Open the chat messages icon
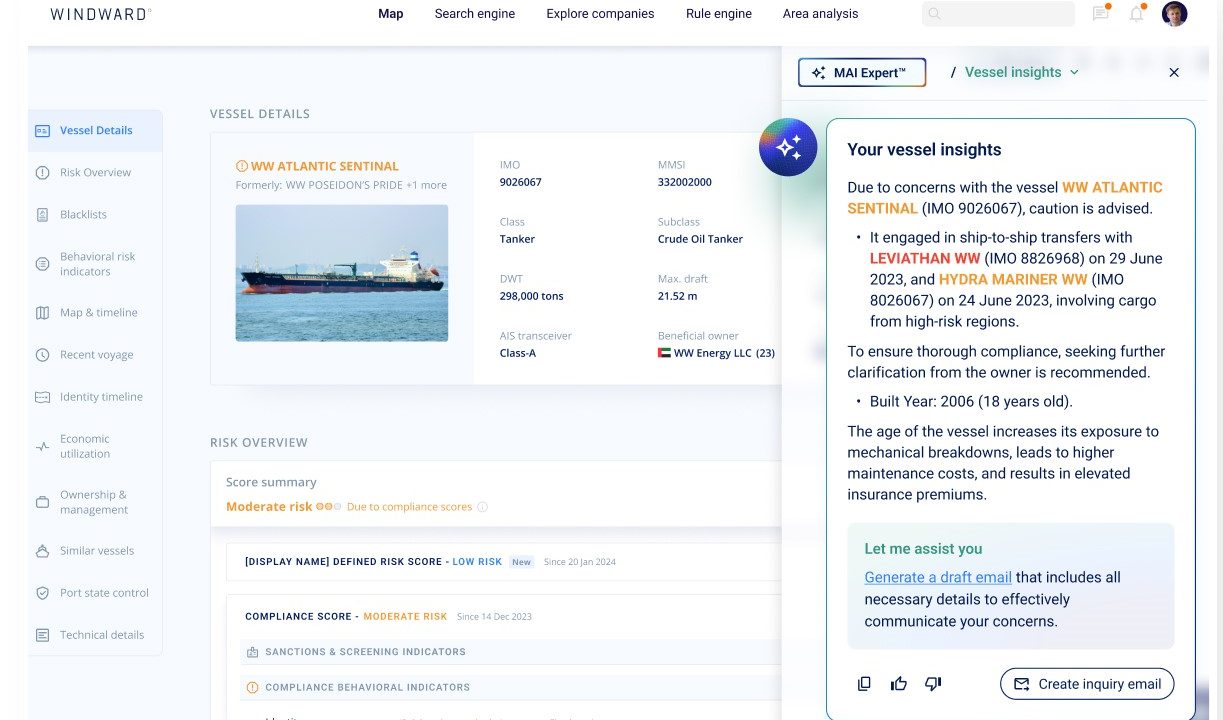Screen dimensions: 1223x720 pyautogui.click(x=1100, y=14)
